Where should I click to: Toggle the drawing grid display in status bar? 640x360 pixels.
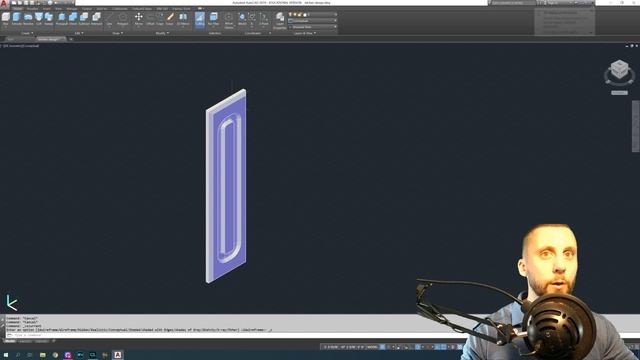point(382,347)
